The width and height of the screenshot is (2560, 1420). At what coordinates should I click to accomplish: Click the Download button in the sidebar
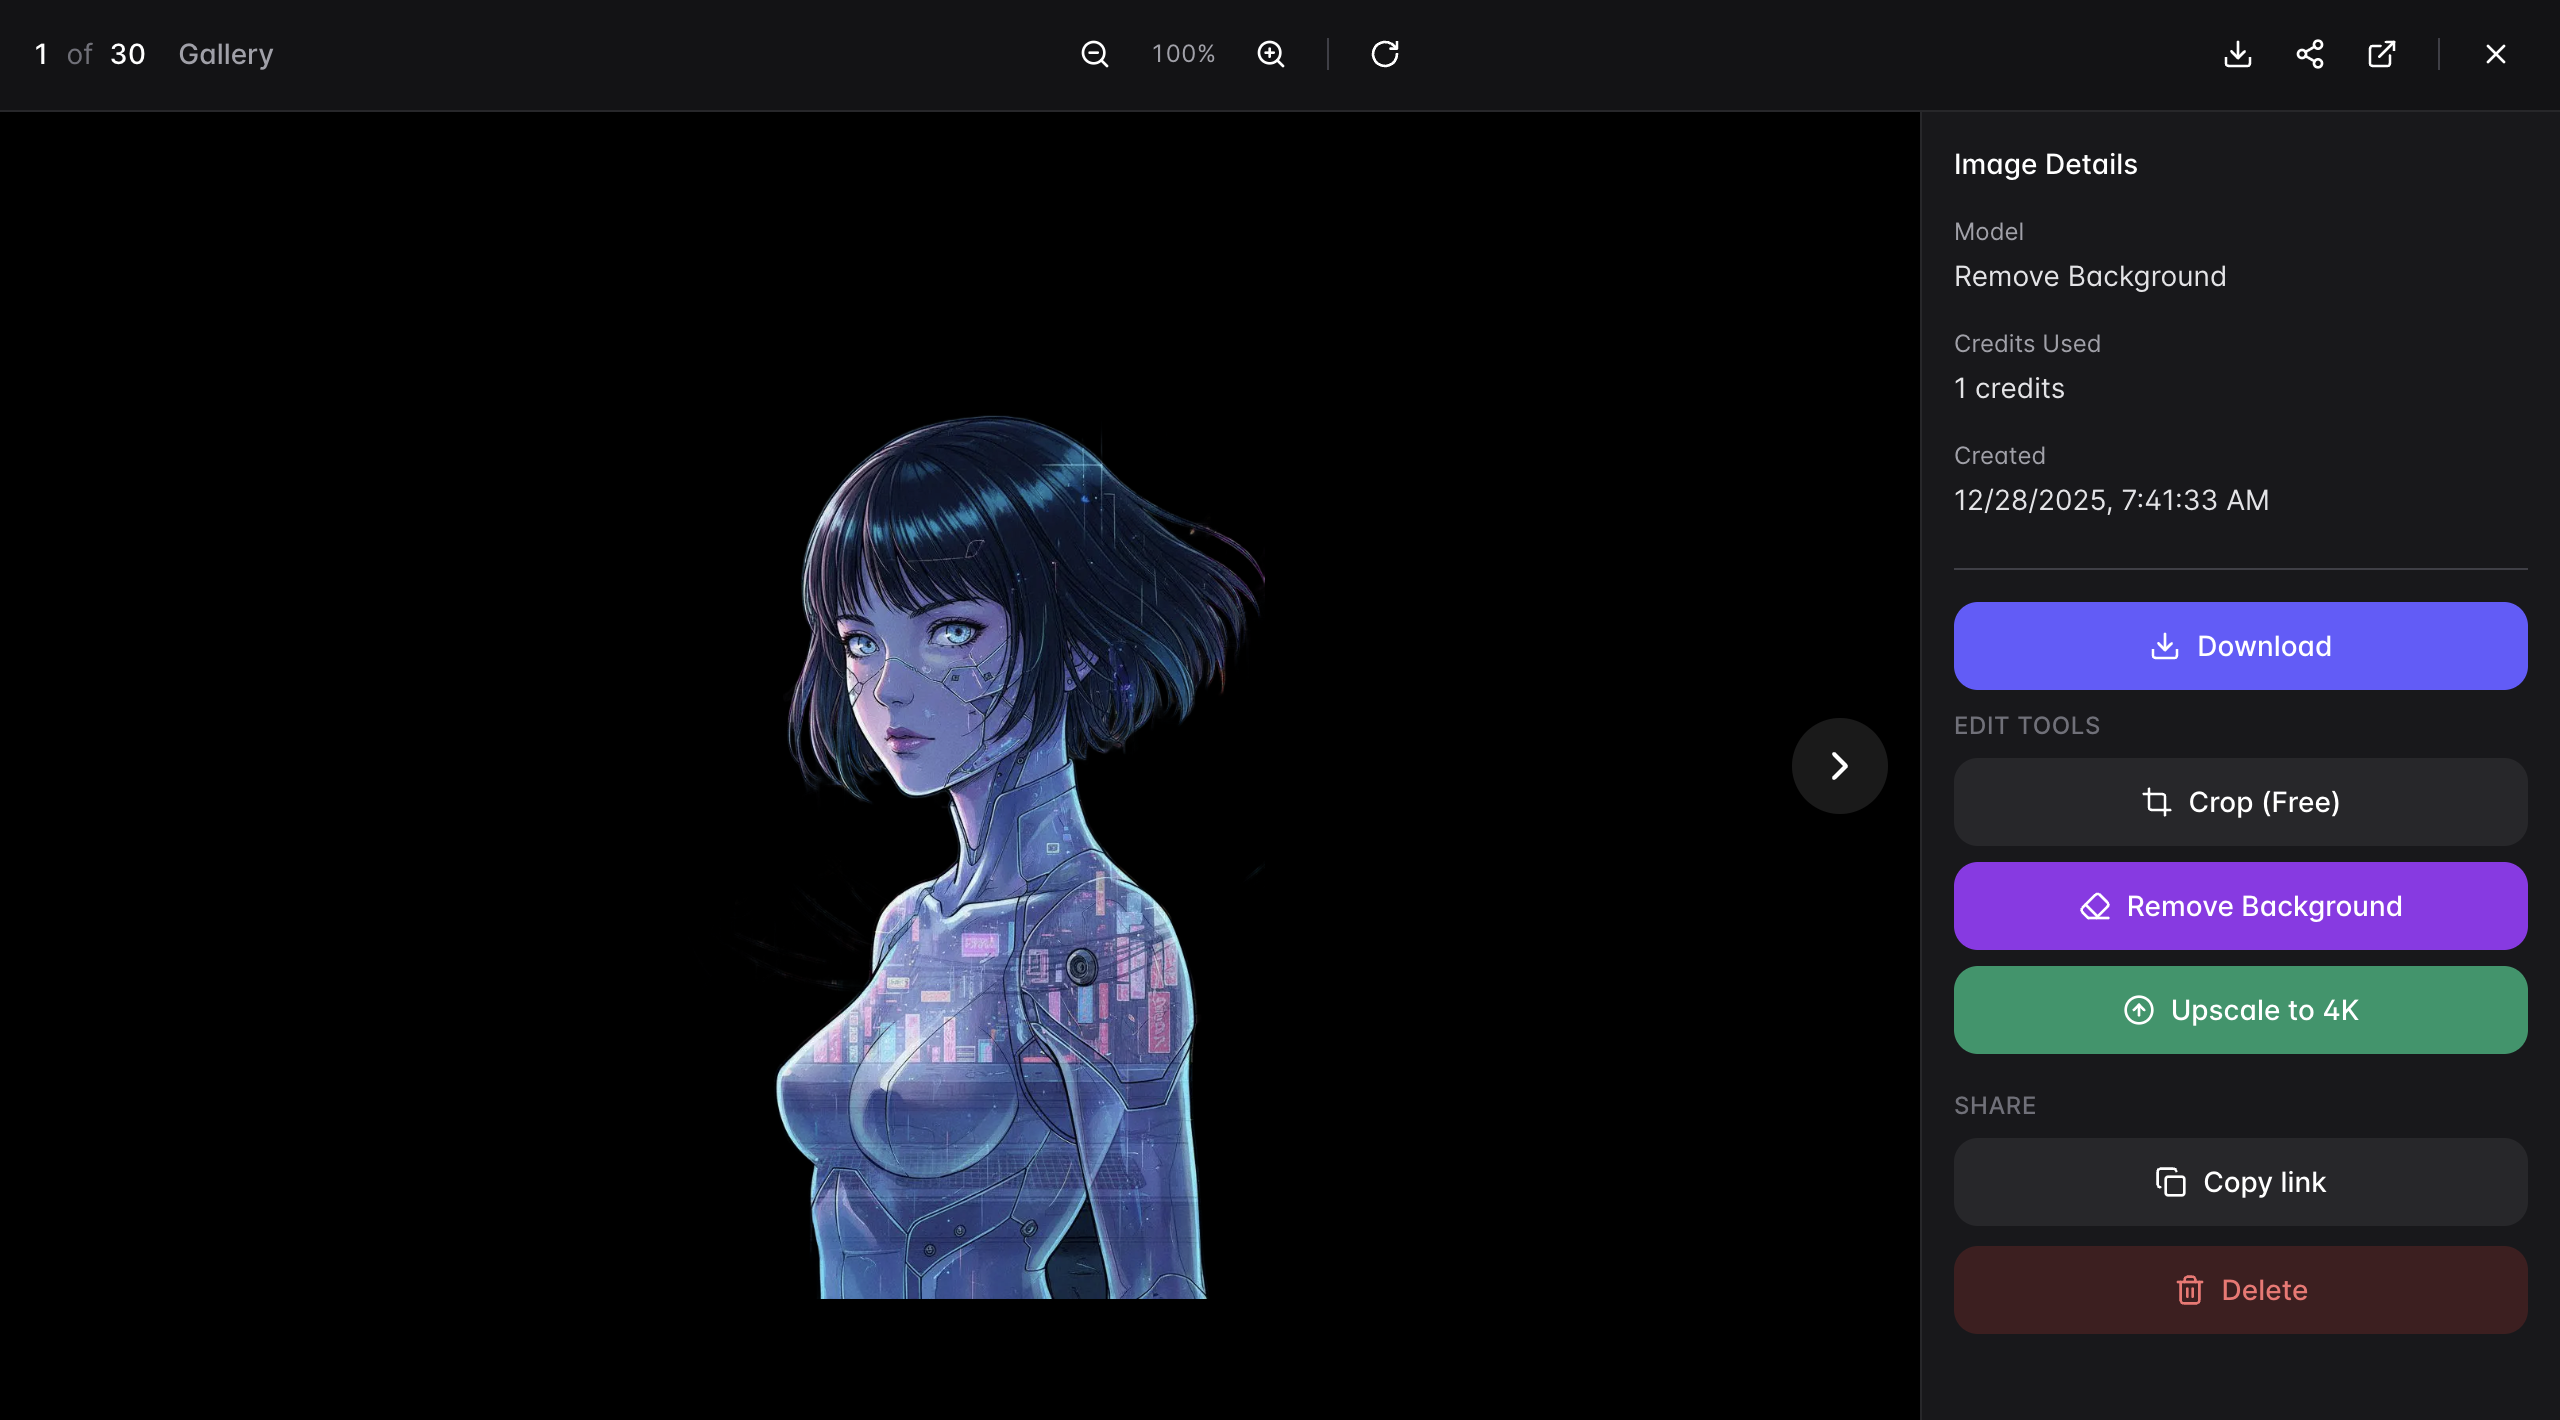2240,646
